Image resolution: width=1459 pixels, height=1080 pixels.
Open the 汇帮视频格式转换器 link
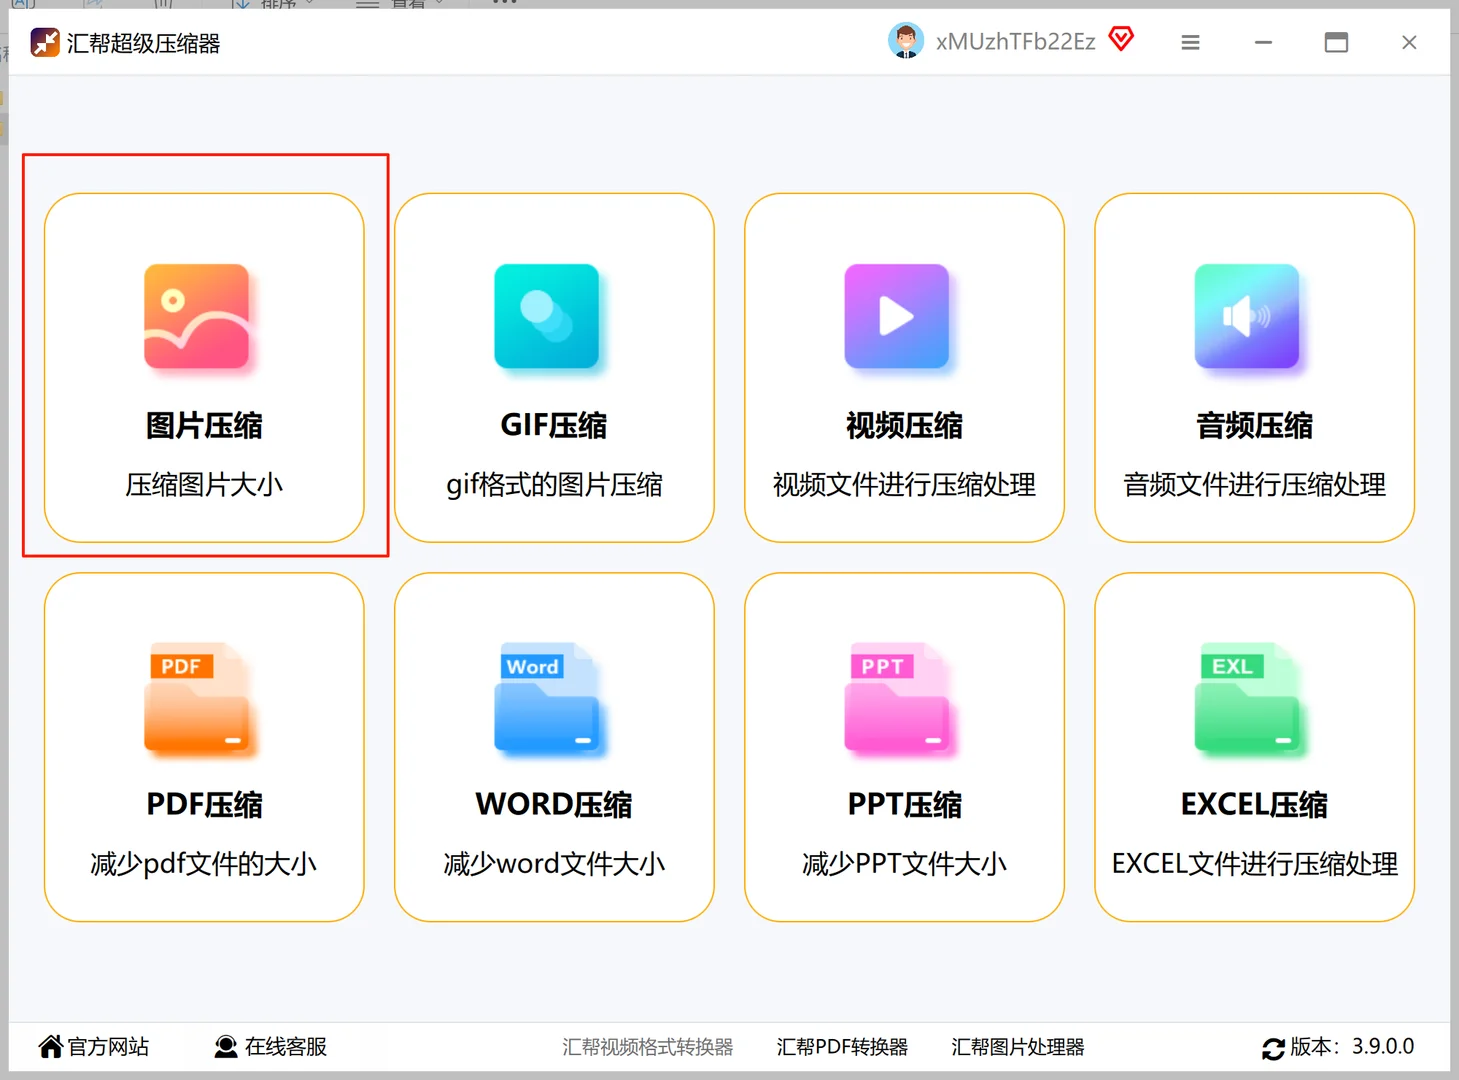coord(648,1047)
